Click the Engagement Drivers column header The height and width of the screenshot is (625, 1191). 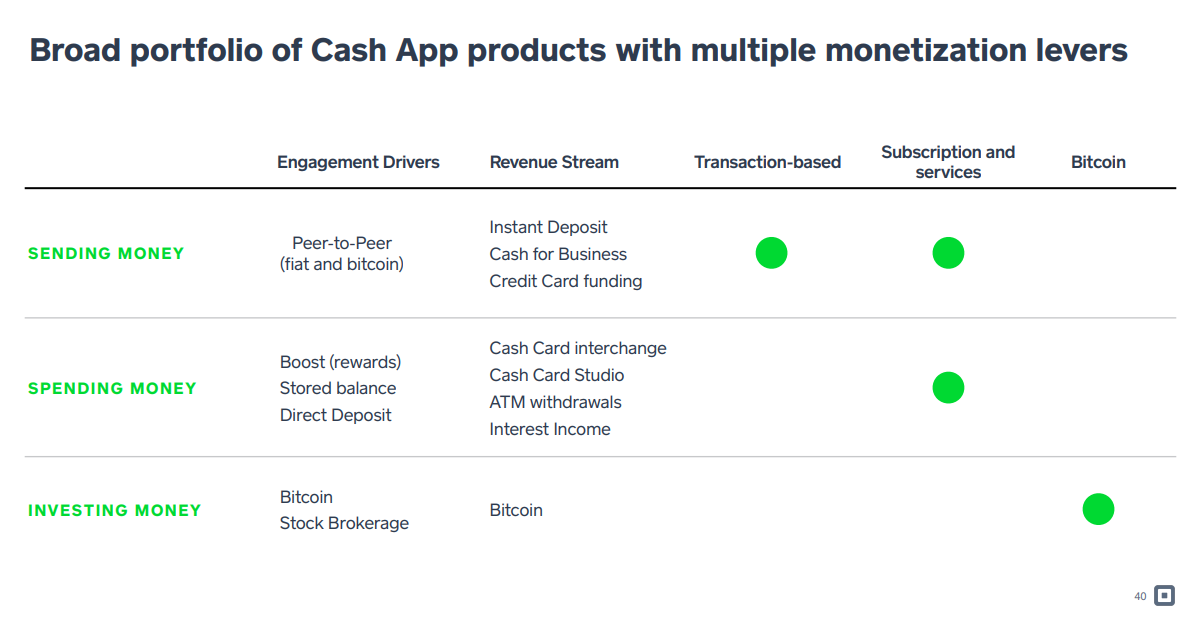tap(358, 163)
